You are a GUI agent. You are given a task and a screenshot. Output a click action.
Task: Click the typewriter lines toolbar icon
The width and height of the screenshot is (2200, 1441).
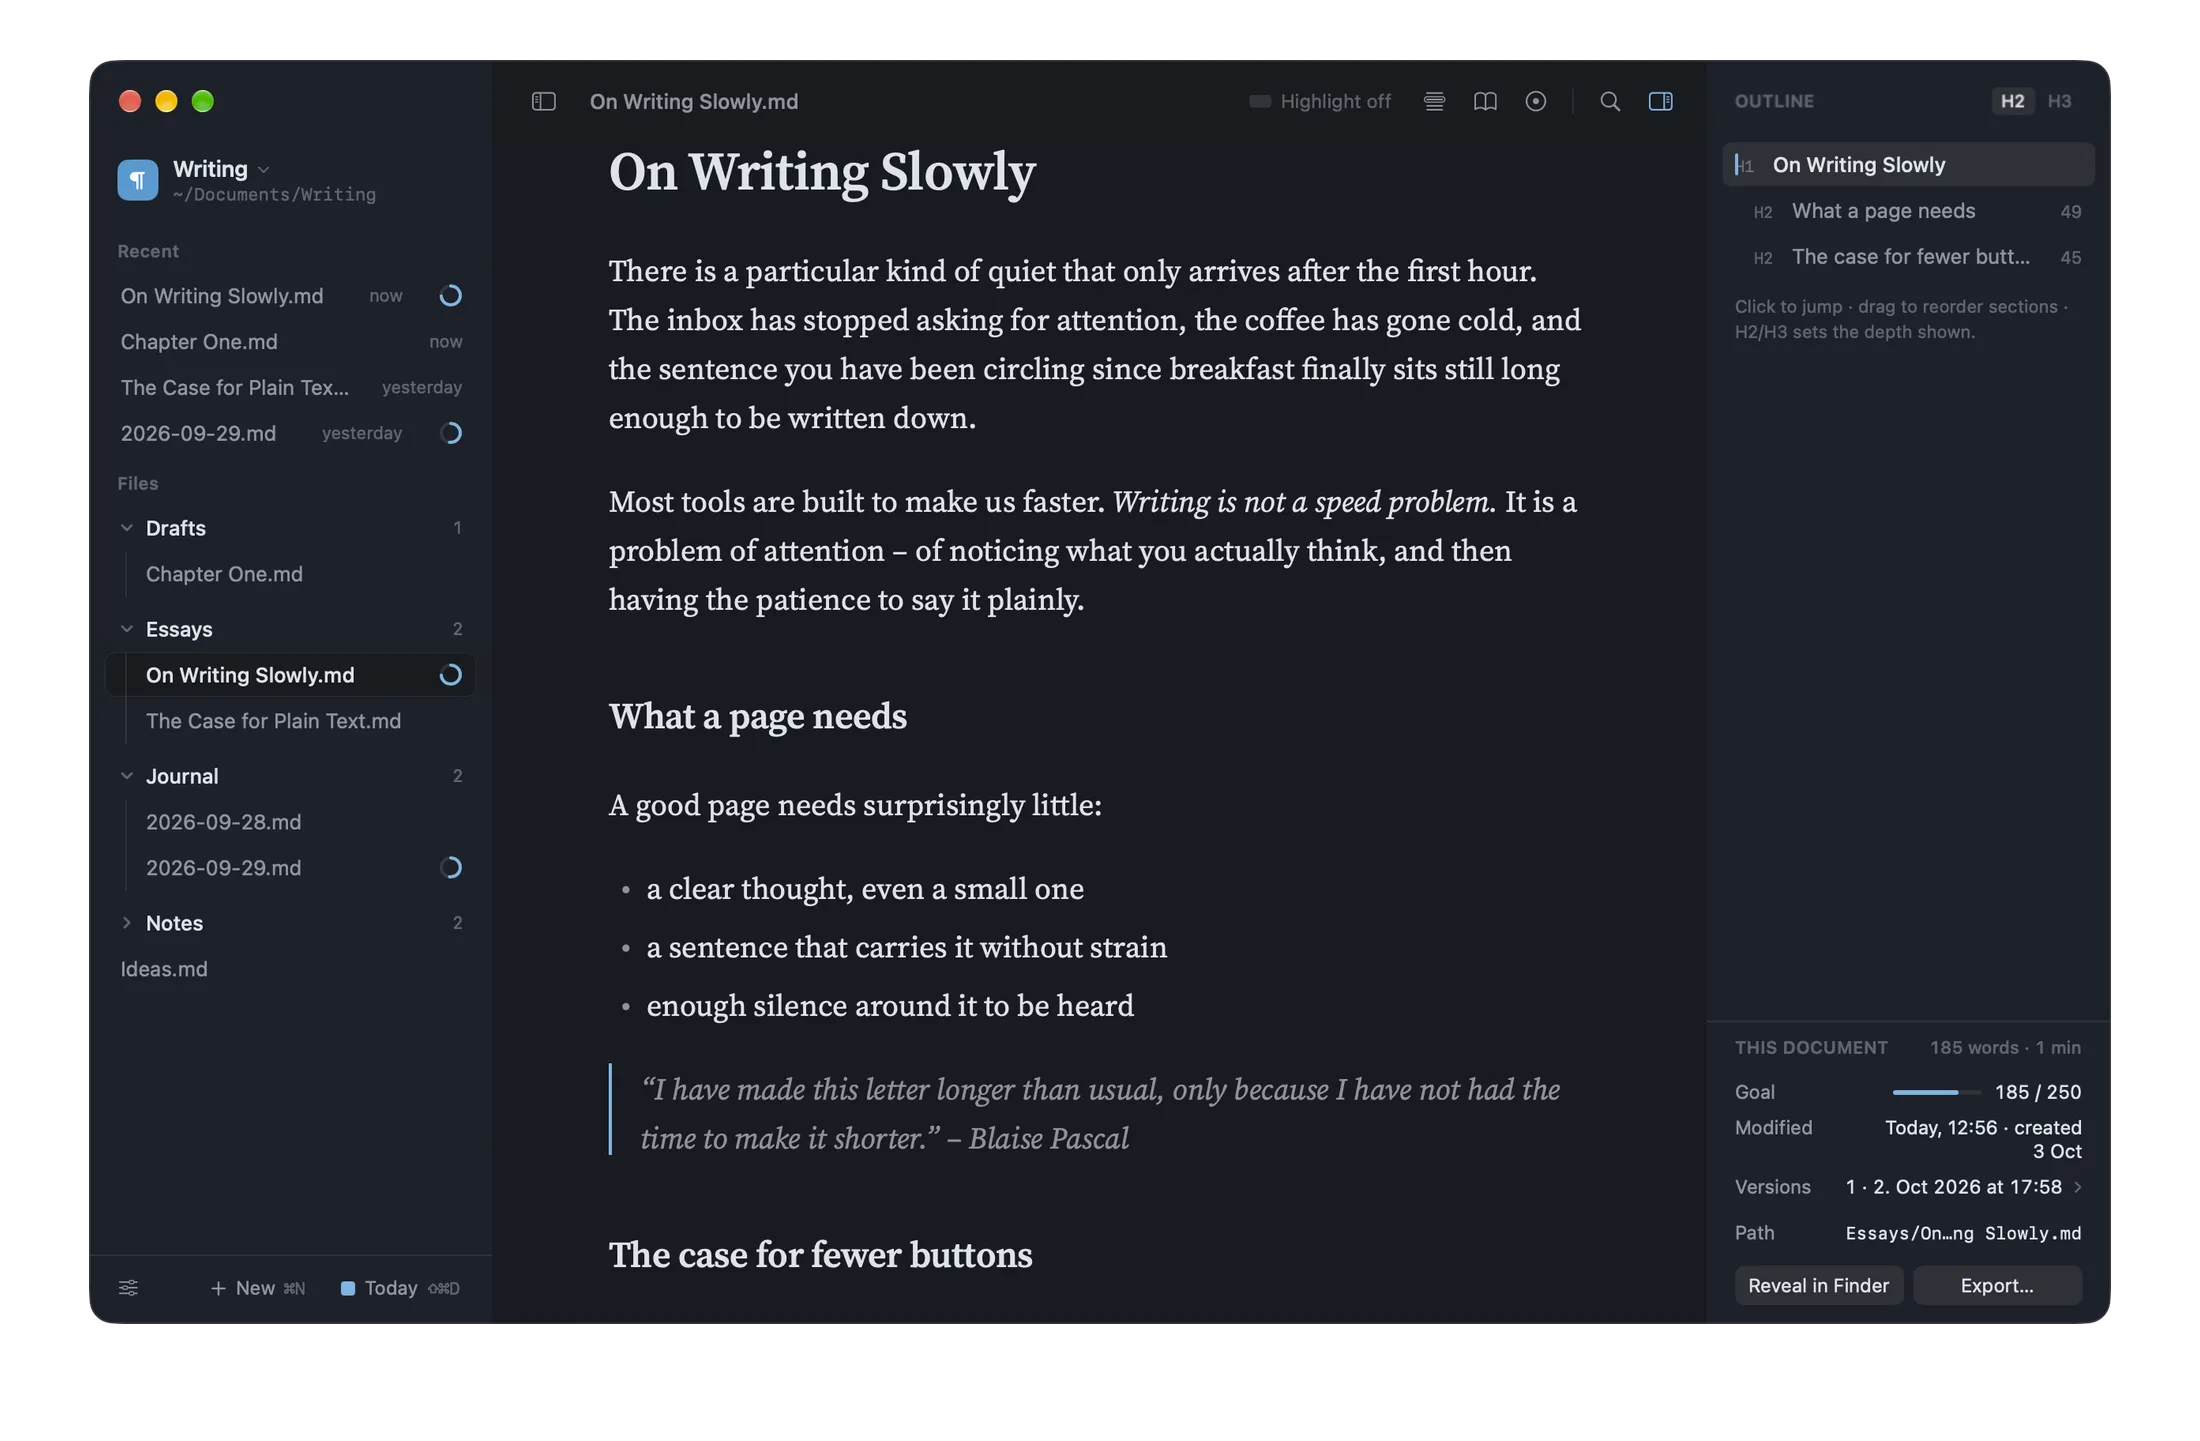(x=1434, y=101)
